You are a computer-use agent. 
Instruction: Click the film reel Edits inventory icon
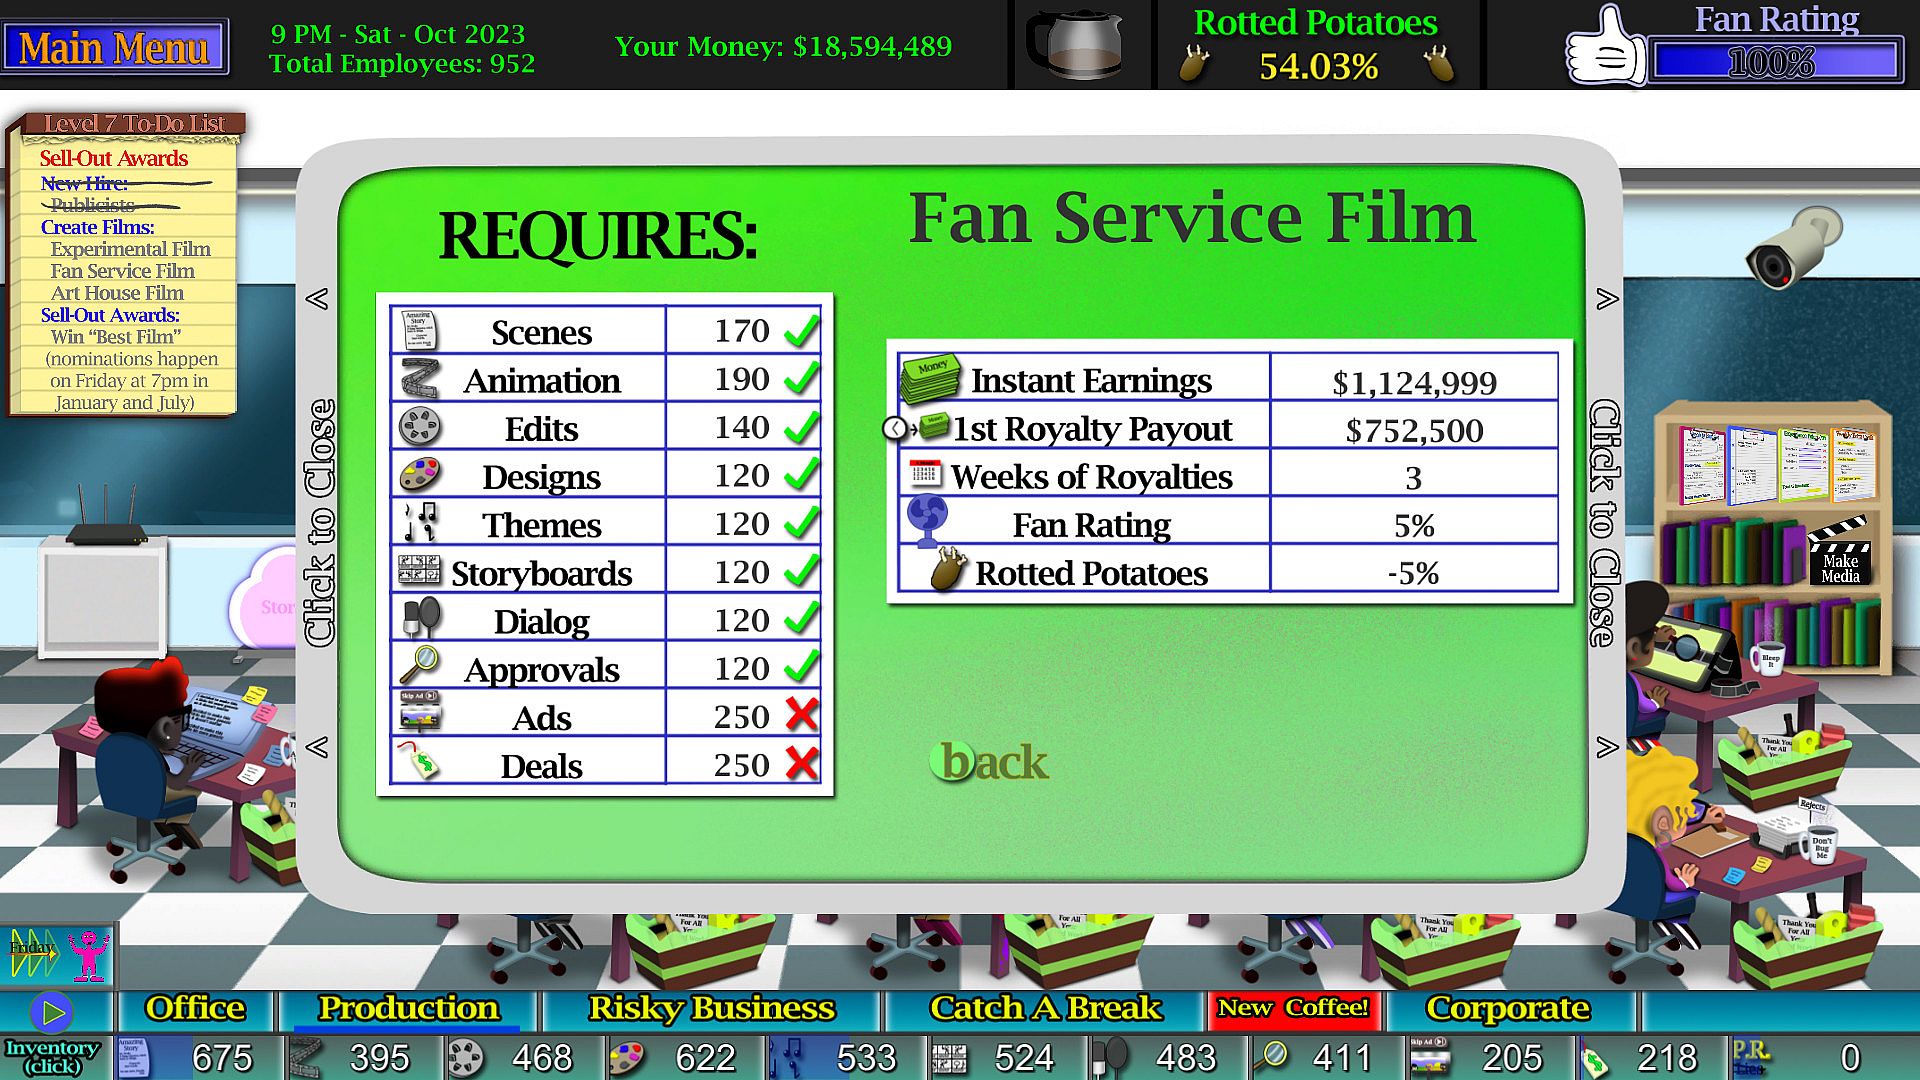[x=466, y=1058]
